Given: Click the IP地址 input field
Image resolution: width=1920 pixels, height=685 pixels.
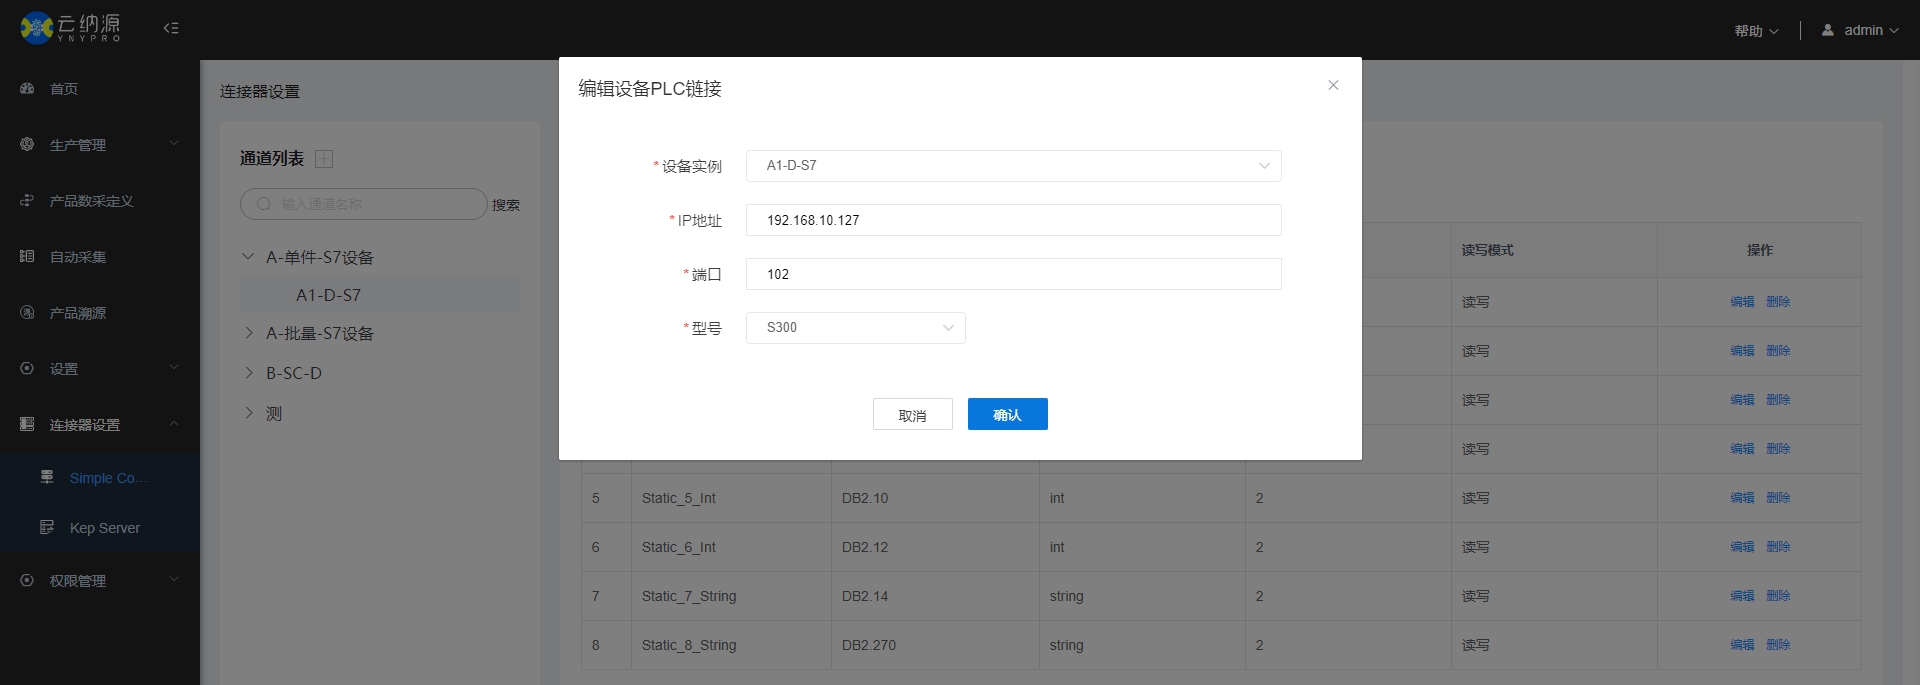Looking at the screenshot, I should [x=1013, y=220].
